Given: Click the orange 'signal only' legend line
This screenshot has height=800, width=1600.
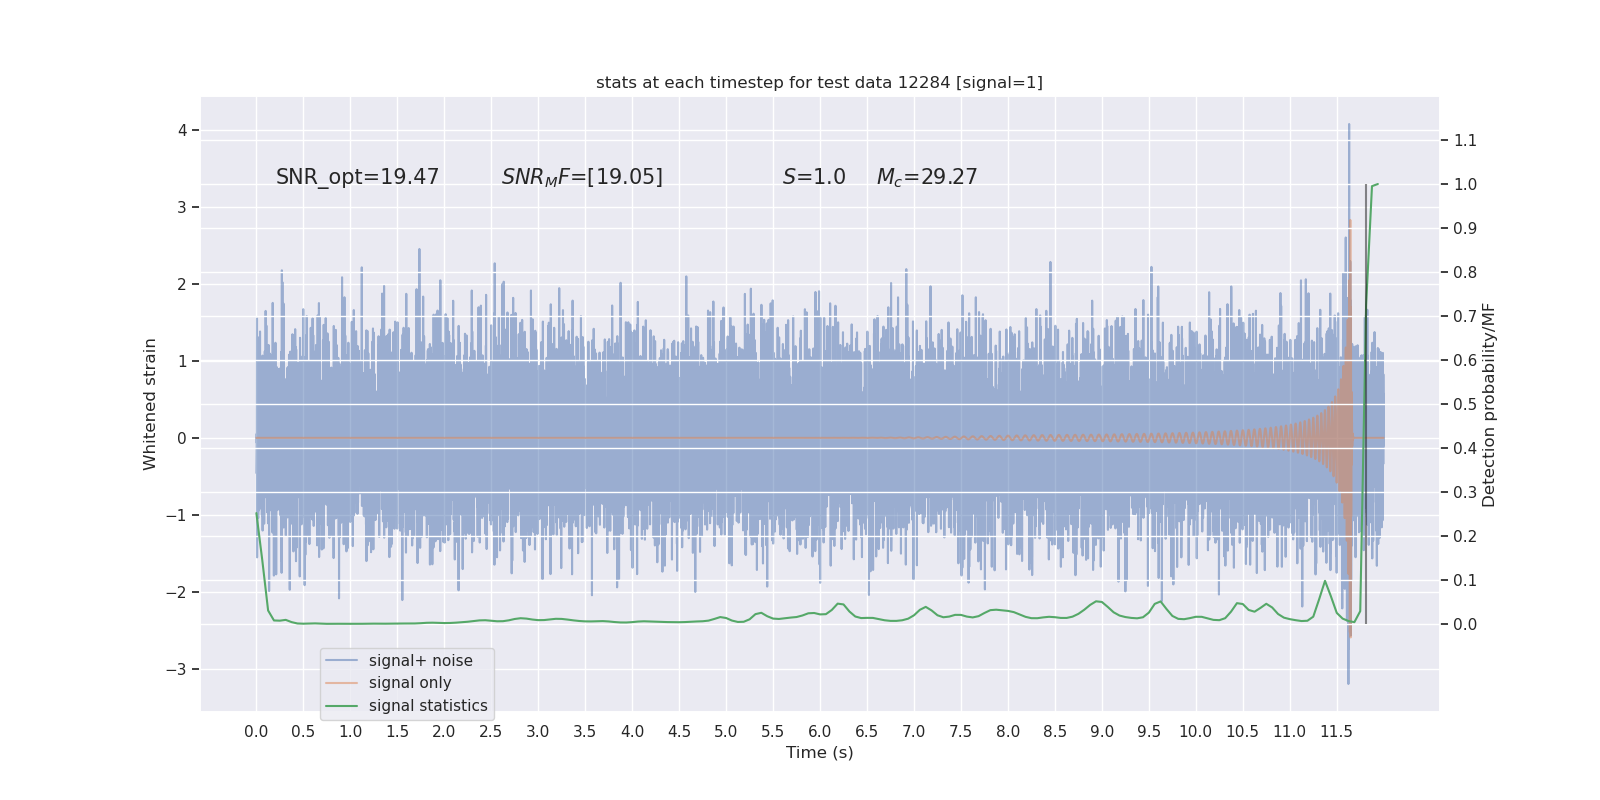Looking at the screenshot, I should pyautogui.click(x=341, y=683).
